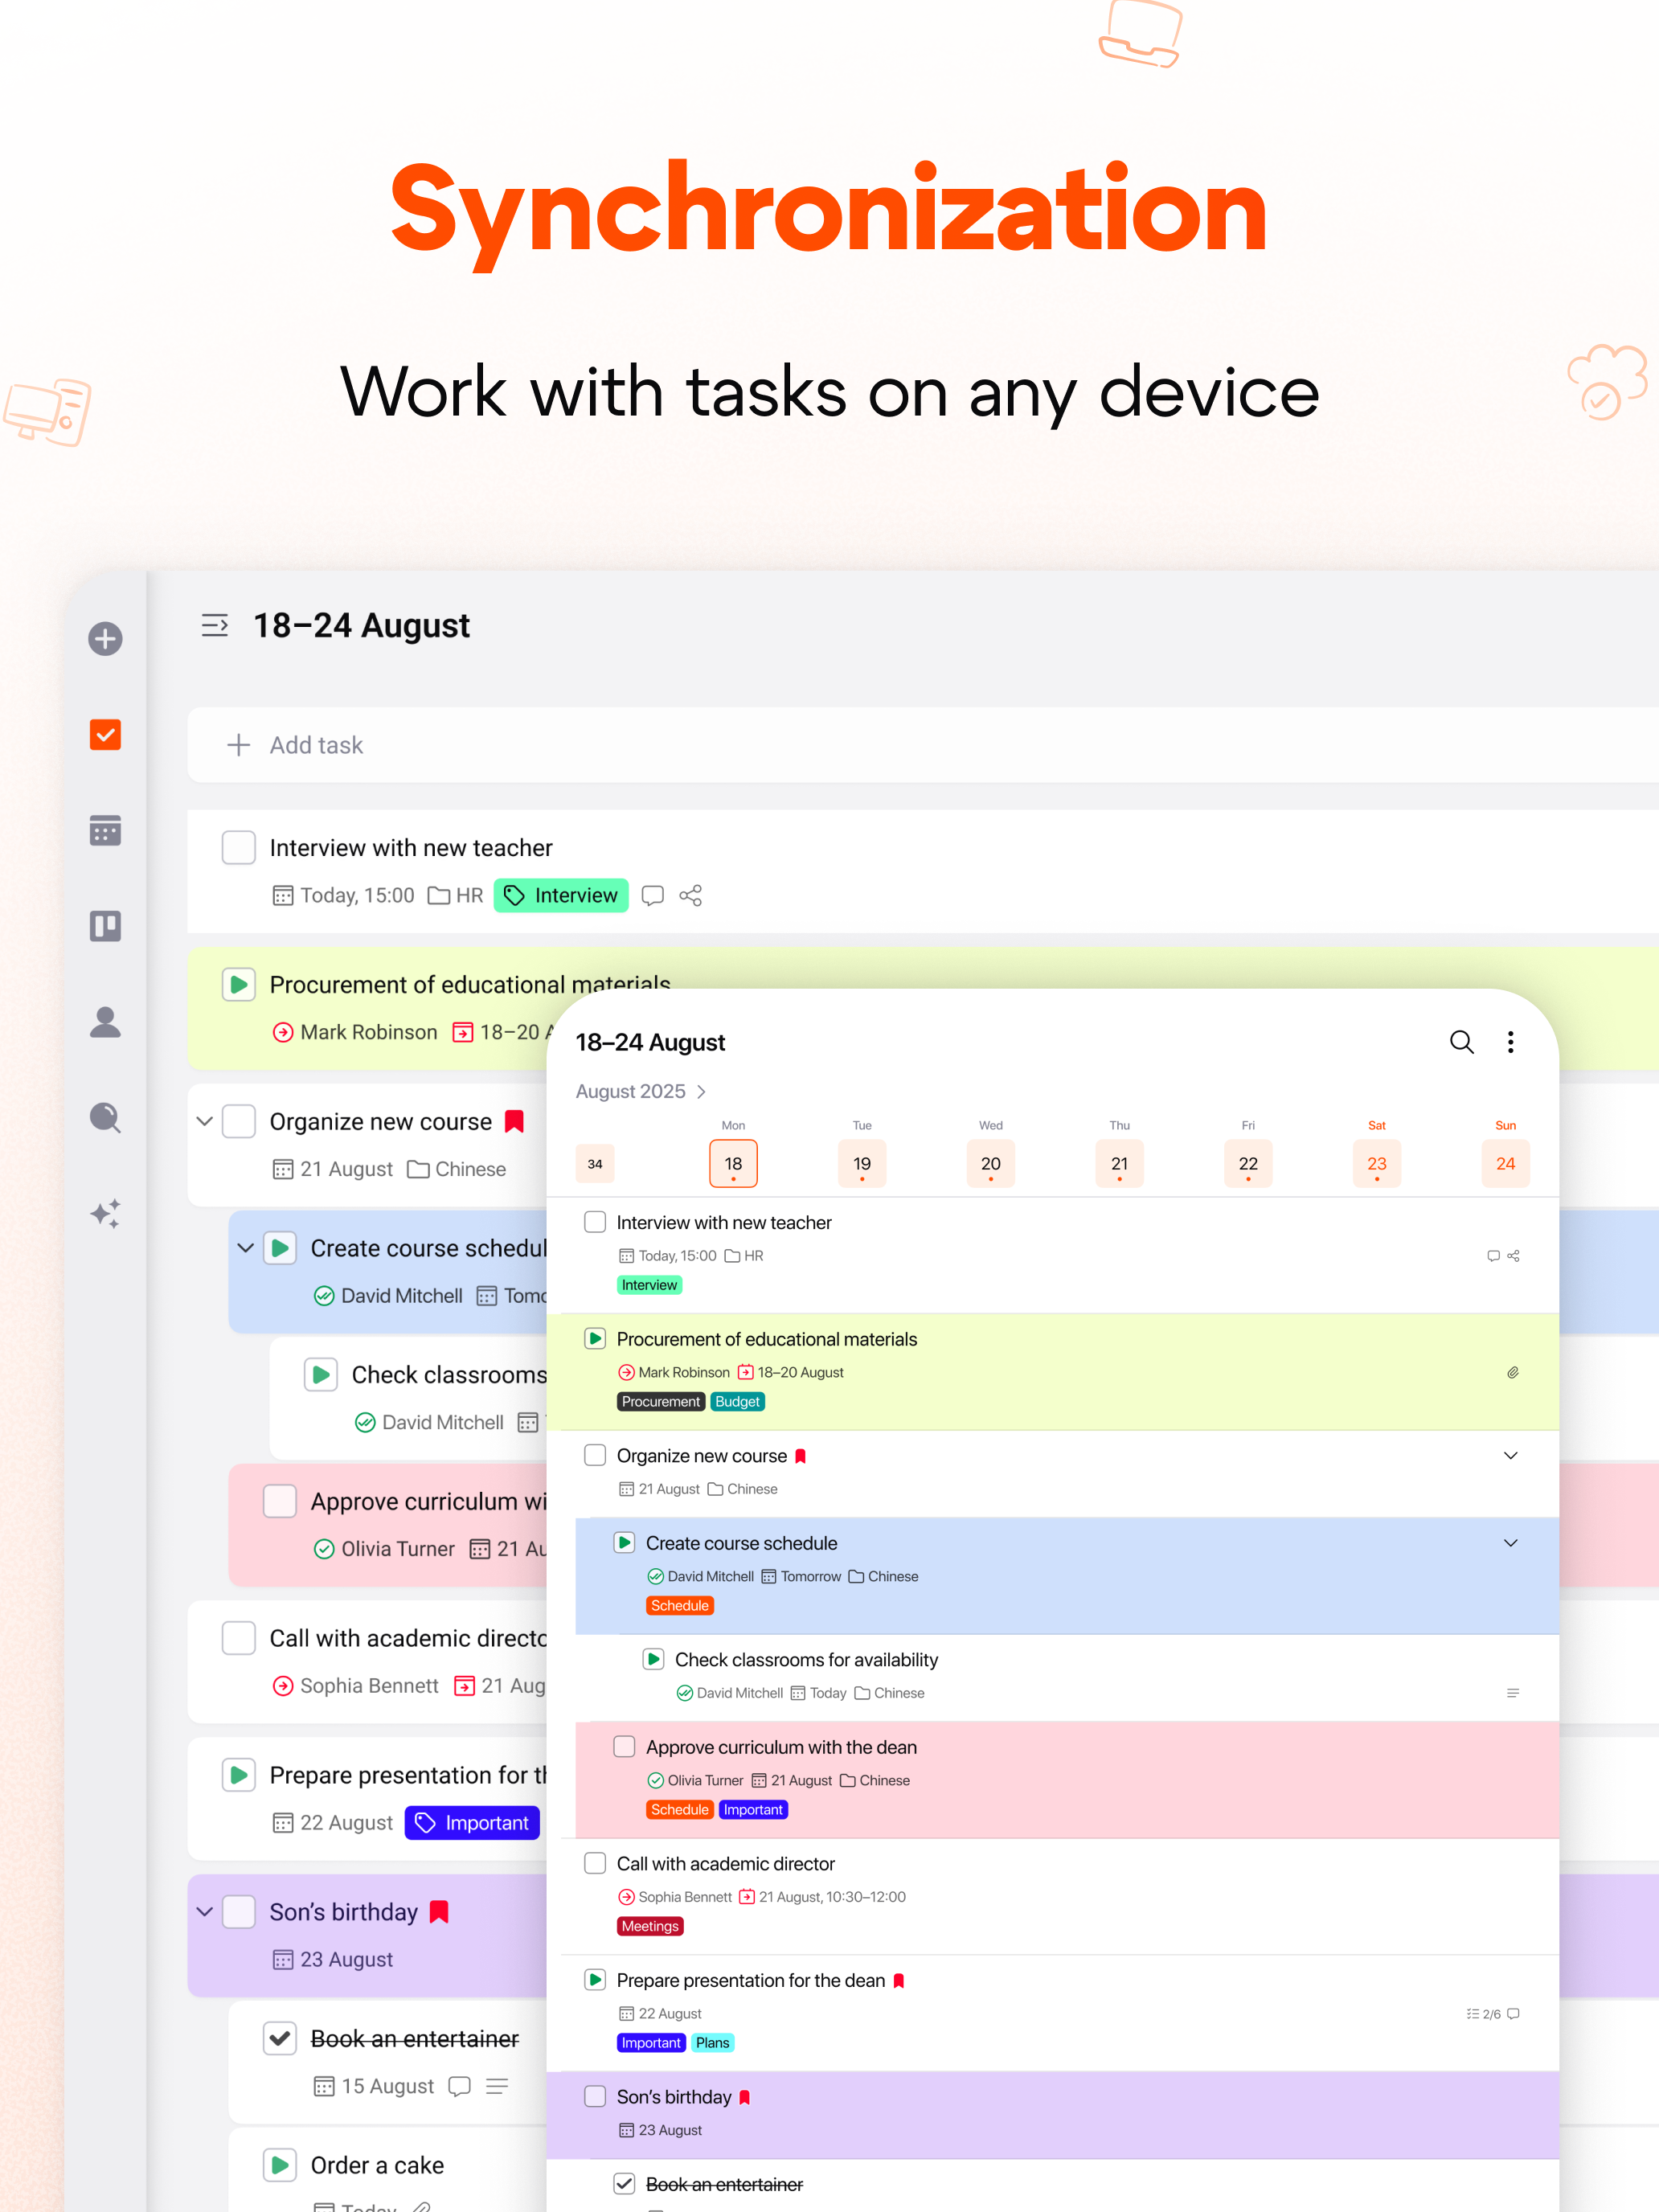Check off Interview with new teacher task
The height and width of the screenshot is (2212, 1659).
point(238,847)
